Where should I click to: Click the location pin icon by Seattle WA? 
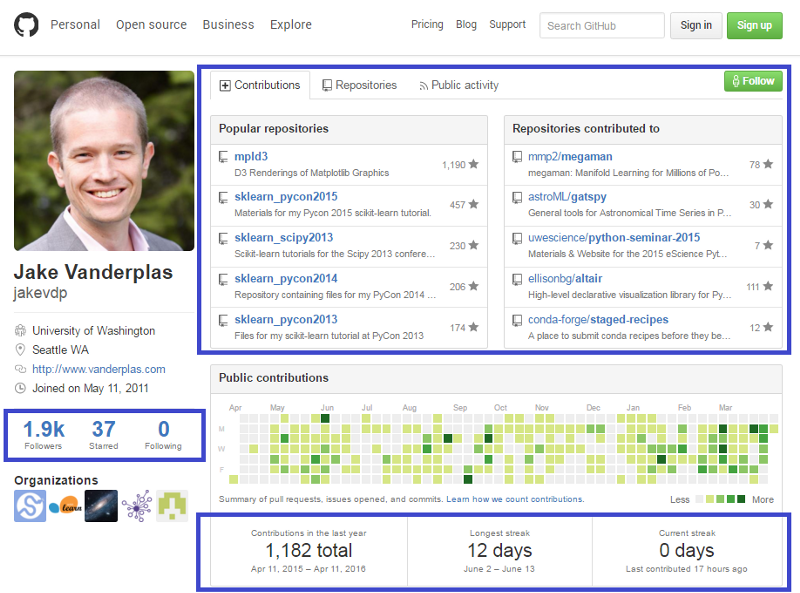pos(20,350)
